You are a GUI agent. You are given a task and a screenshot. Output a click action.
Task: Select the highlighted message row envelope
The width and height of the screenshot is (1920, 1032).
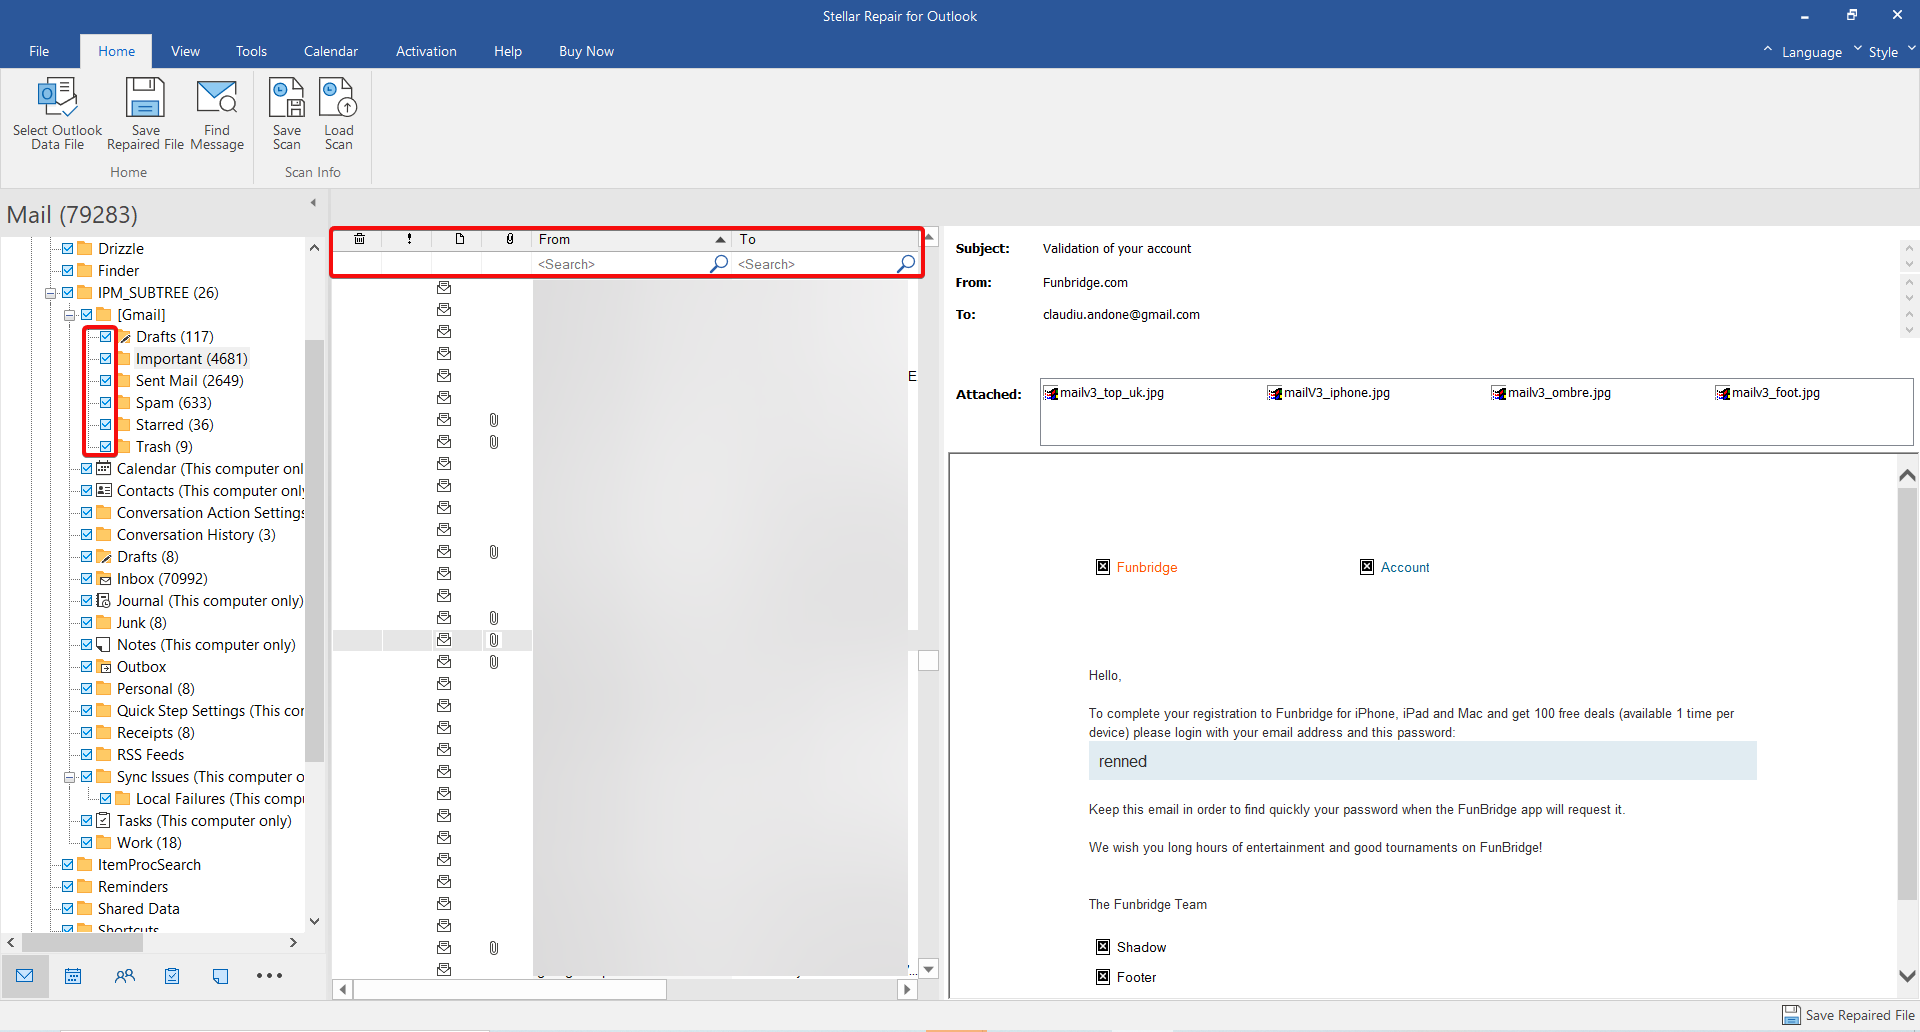coord(444,640)
